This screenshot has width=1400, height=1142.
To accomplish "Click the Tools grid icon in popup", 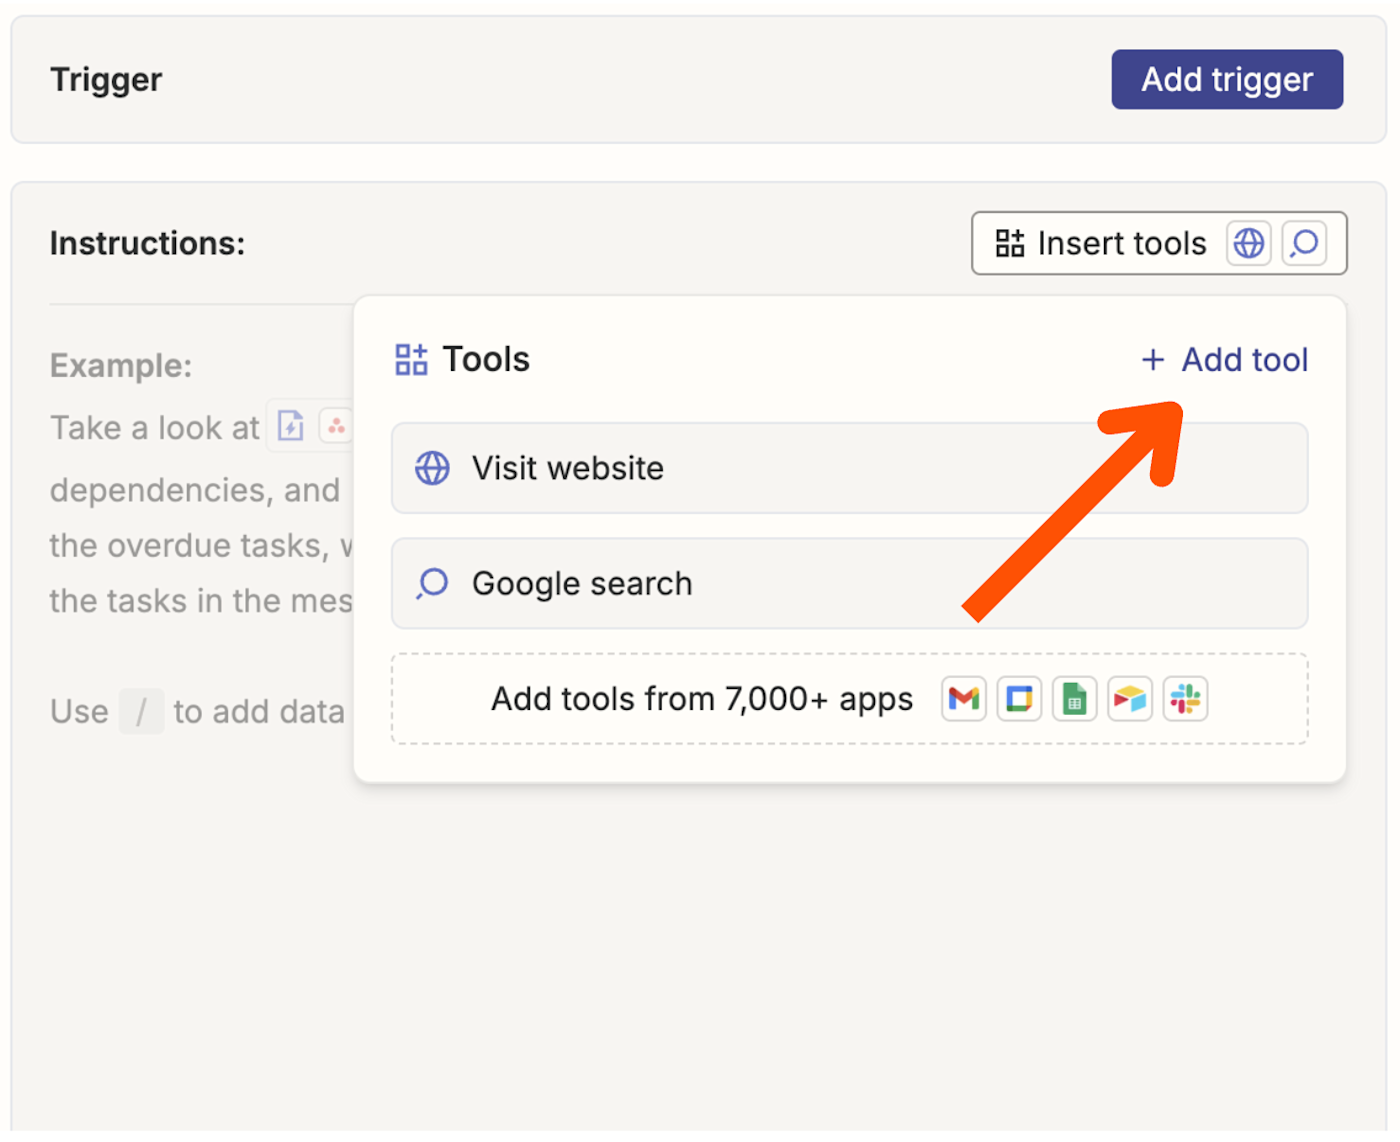I will click(411, 359).
